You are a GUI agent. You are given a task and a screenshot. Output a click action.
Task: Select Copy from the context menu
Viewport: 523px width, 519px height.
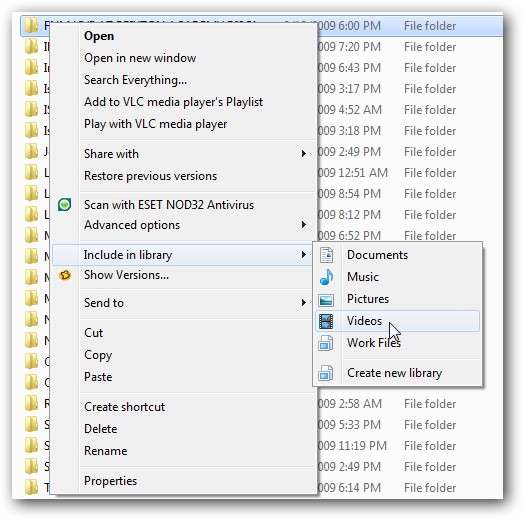point(98,355)
